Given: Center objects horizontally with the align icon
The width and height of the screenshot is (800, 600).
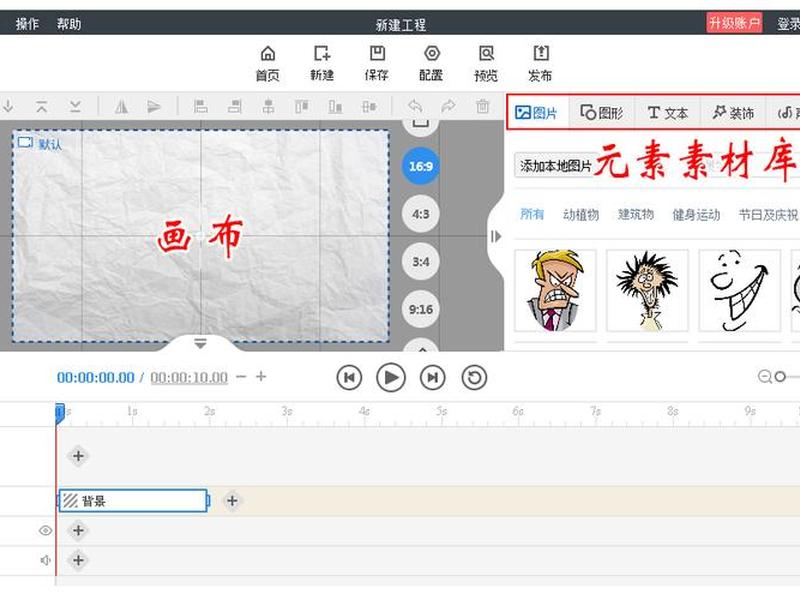Looking at the screenshot, I should click(268, 107).
